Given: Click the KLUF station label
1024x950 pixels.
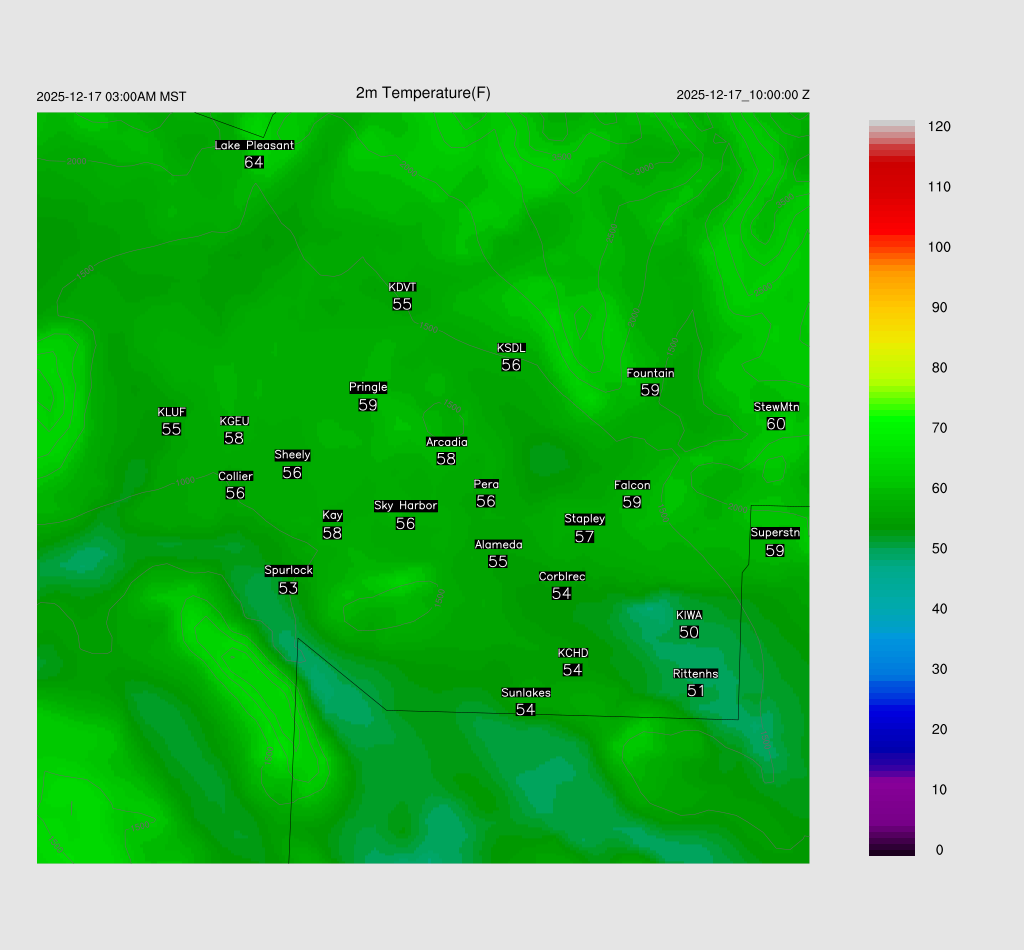Looking at the screenshot, I should pos(171,412).
